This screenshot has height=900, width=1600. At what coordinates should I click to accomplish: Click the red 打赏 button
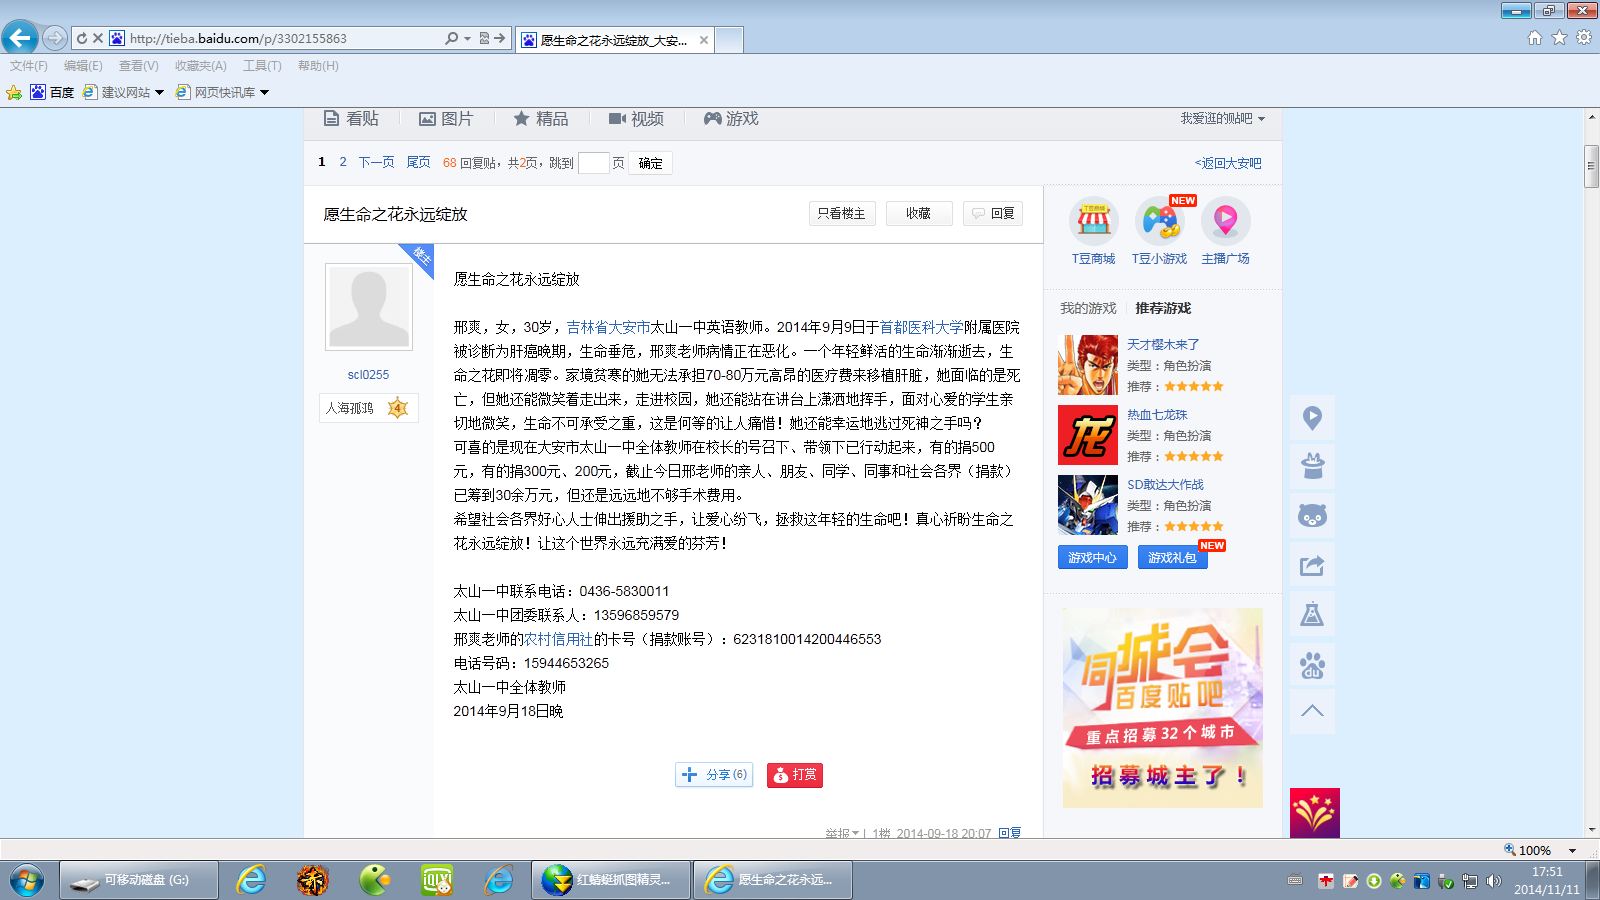click(795, 775)
